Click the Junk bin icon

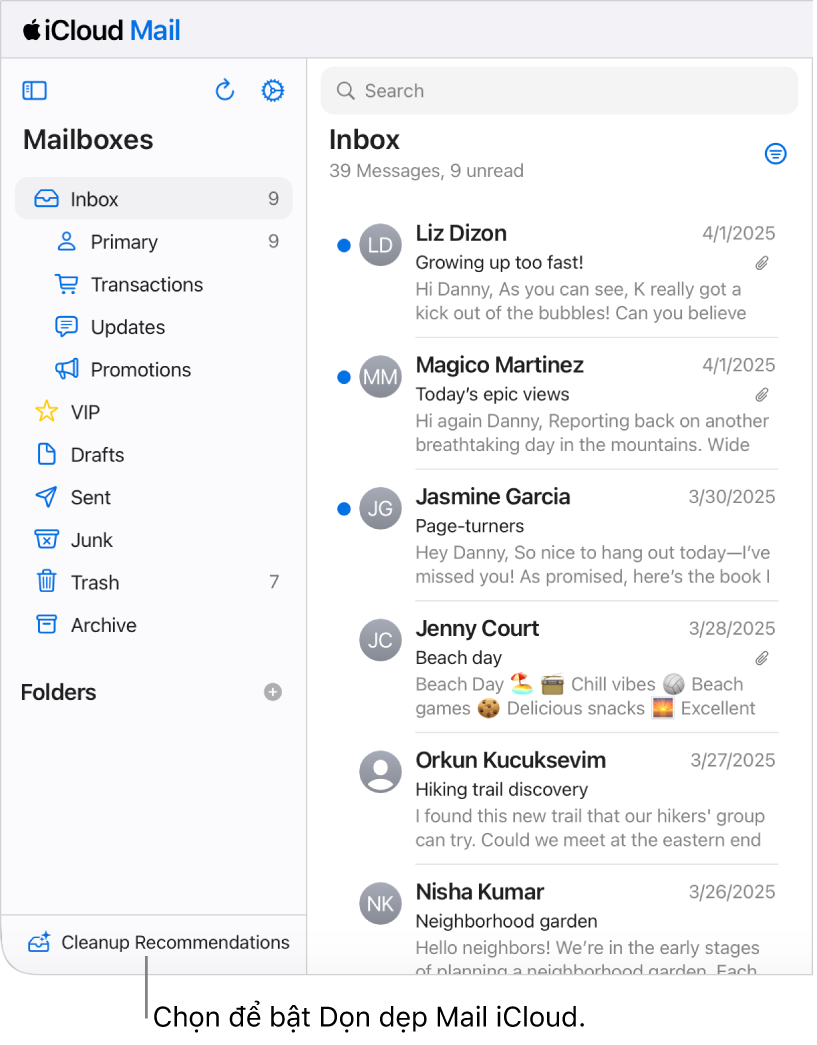[46, 539]
